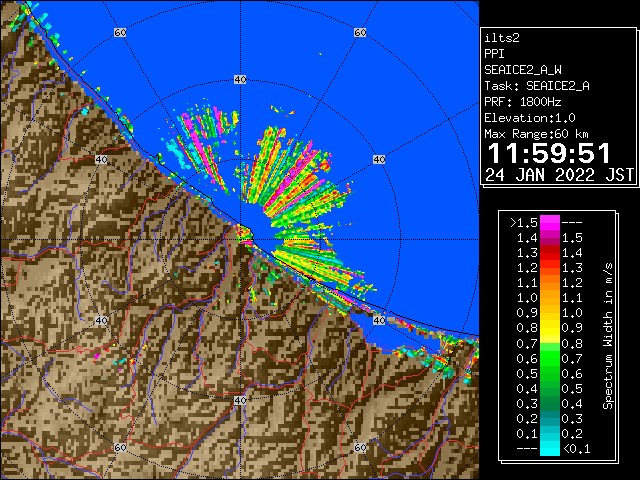This screenshot has width=640, height=480.
Task: Select the date '24 JAN 2022 JST'
Action: point(559,175)
